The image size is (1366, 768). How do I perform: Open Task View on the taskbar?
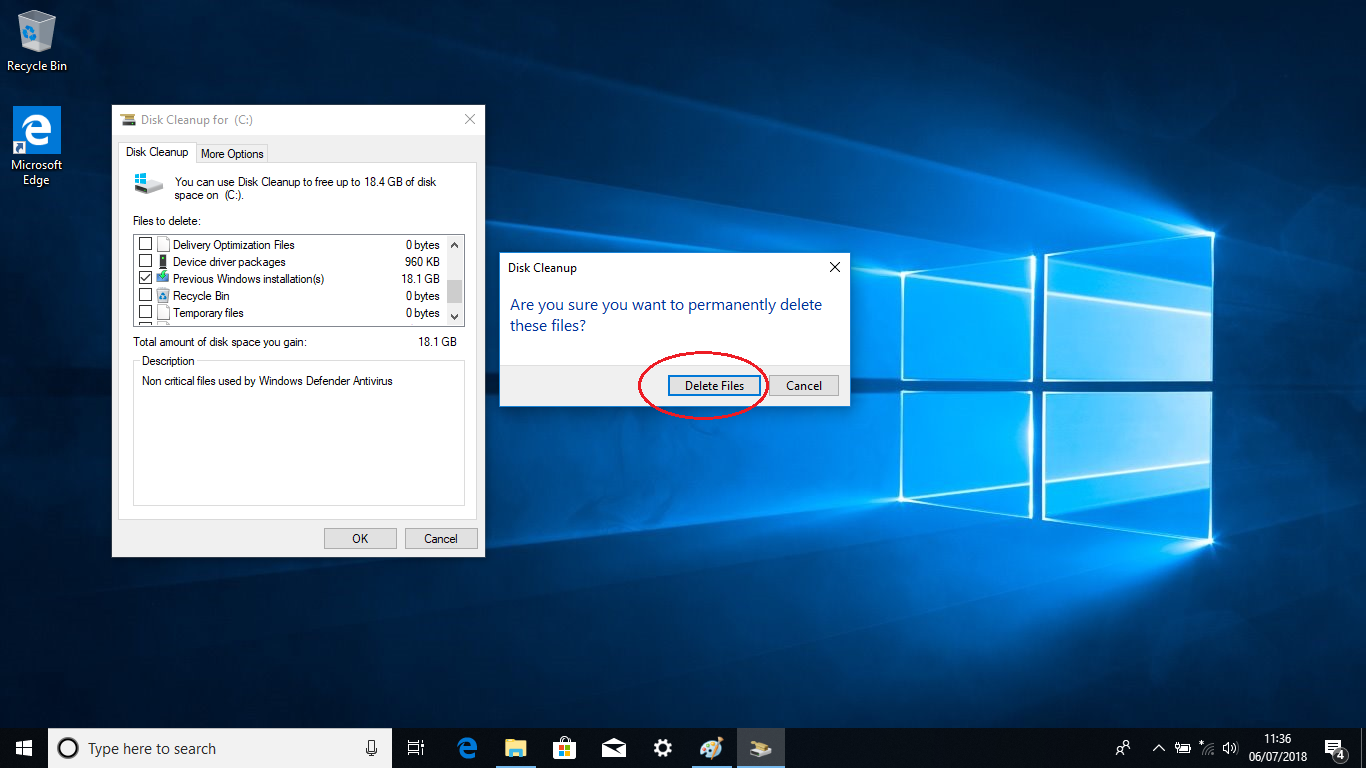416,748
